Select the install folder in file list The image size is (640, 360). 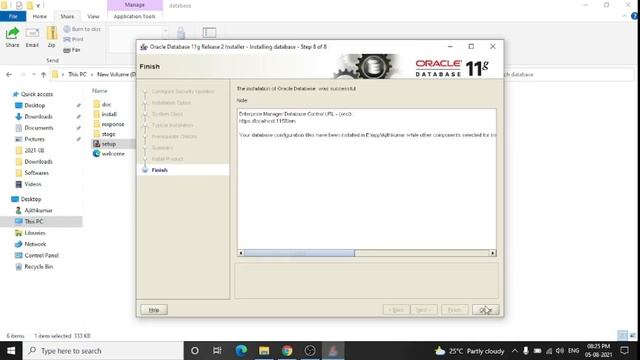tap(109, 114)
